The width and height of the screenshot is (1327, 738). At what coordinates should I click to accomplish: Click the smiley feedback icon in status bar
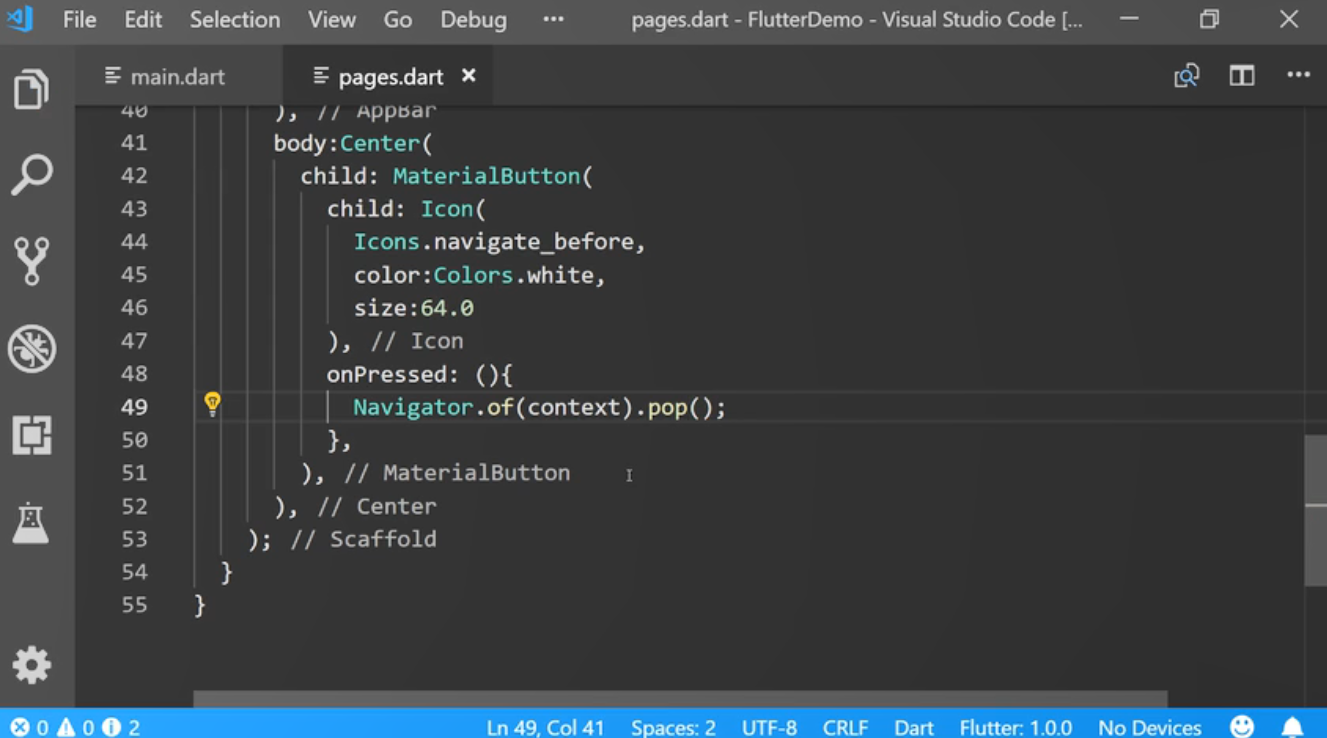click(x=1242, y=727)
